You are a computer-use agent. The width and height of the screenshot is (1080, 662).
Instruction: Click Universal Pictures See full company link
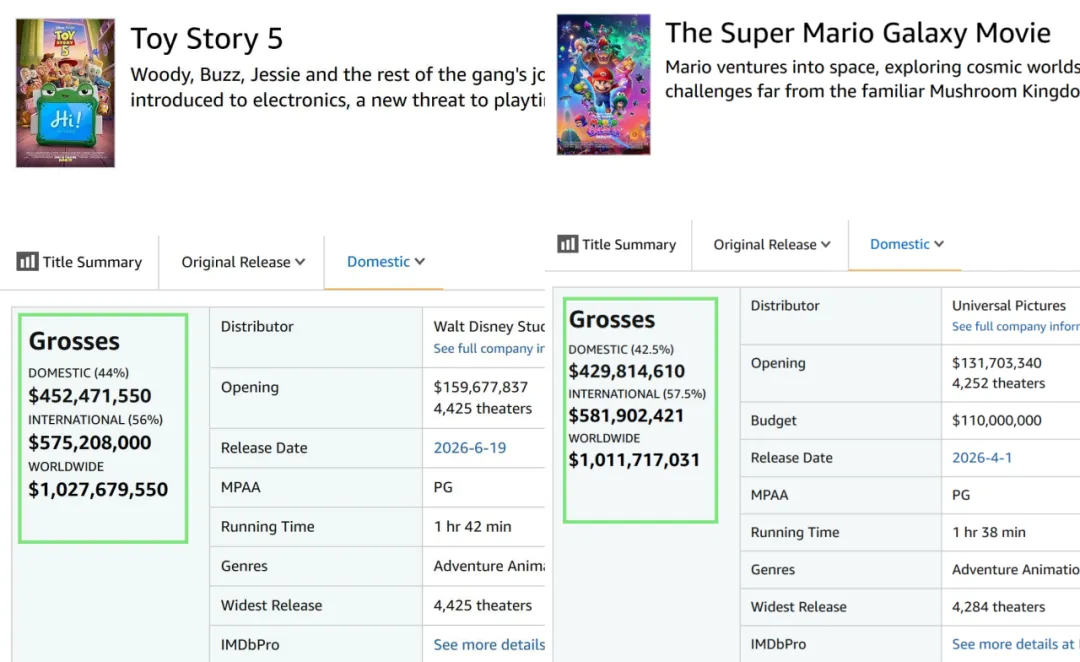pos(1015,327)
